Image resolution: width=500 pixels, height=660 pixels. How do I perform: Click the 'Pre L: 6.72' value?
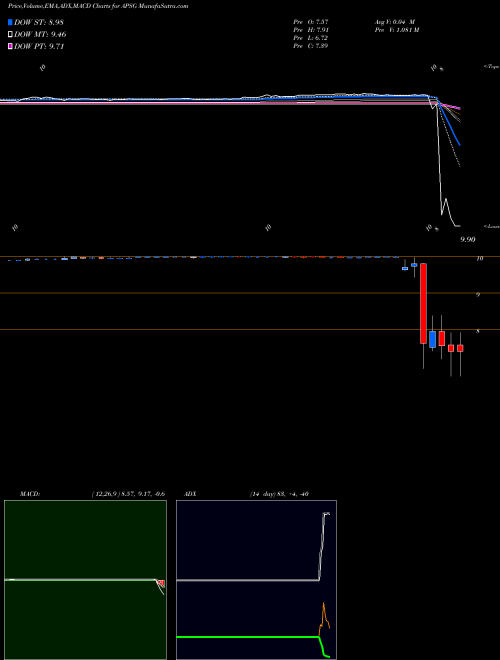pyautogui.click(x=311, y=38)
